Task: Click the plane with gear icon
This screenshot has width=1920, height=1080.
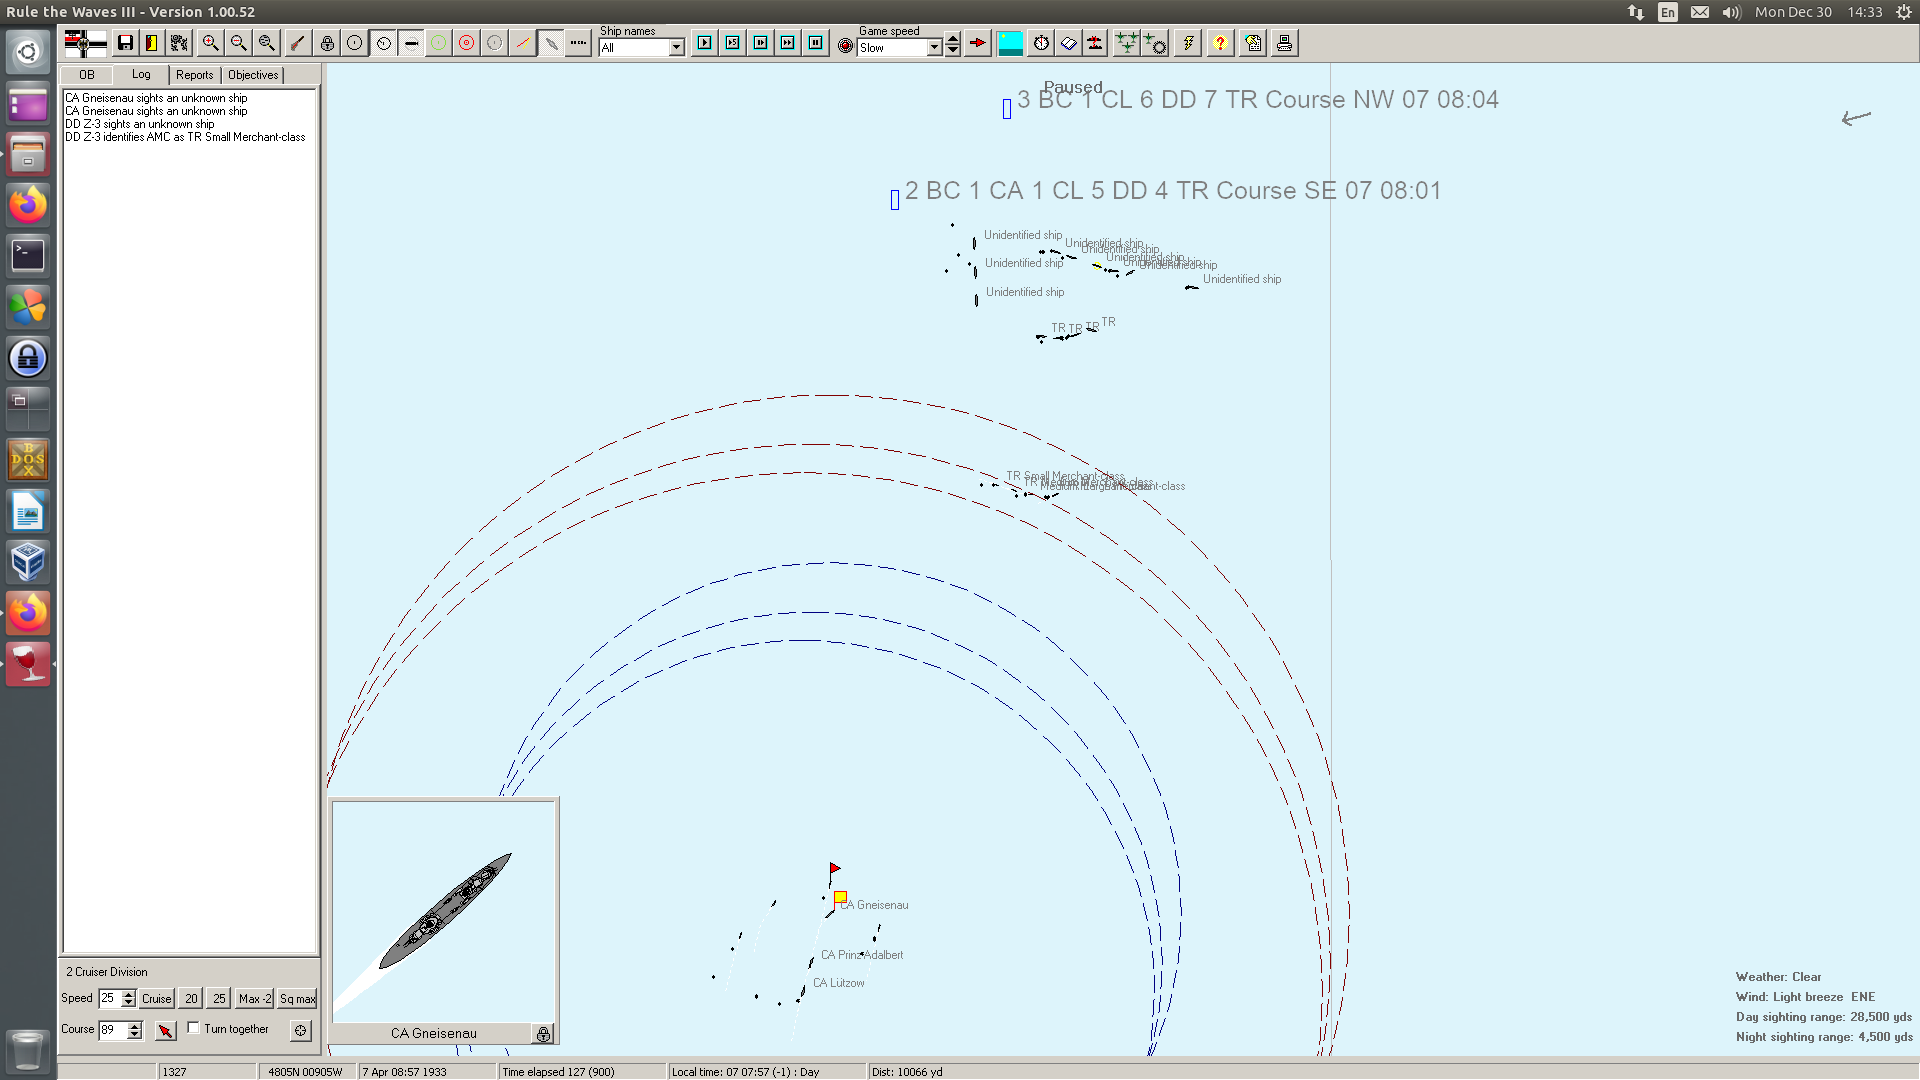Action: [1155, 43]
